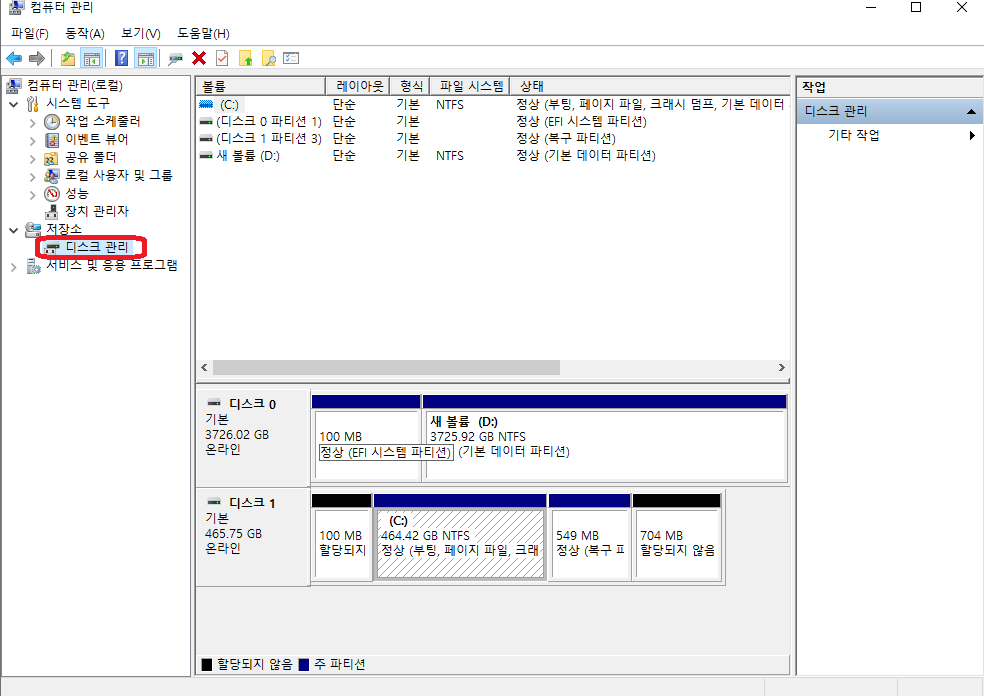
Task: Select 새 볼륨 (D:) 3725.92 GB partition block
Action: 604,438
